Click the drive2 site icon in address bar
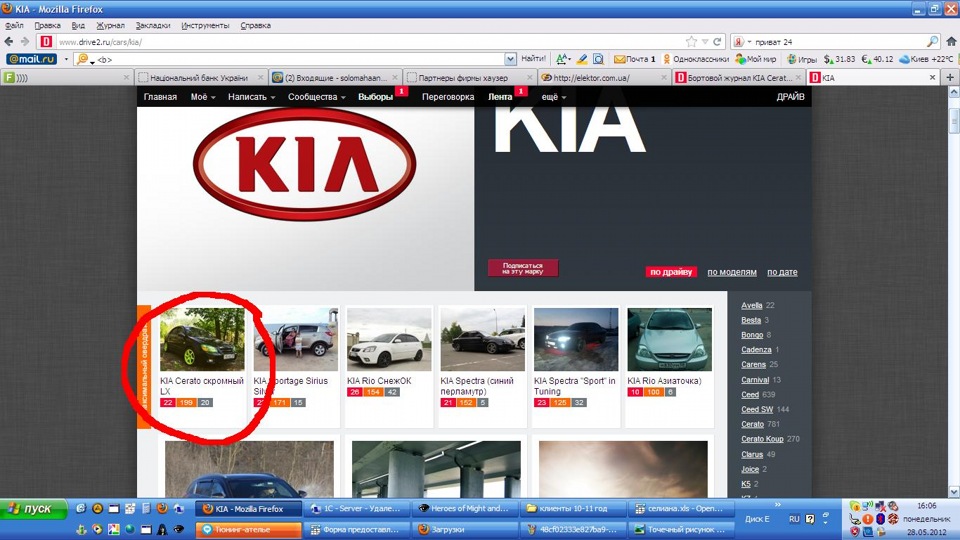The height and width of the screenshot is (540, 960). (45, 42)
